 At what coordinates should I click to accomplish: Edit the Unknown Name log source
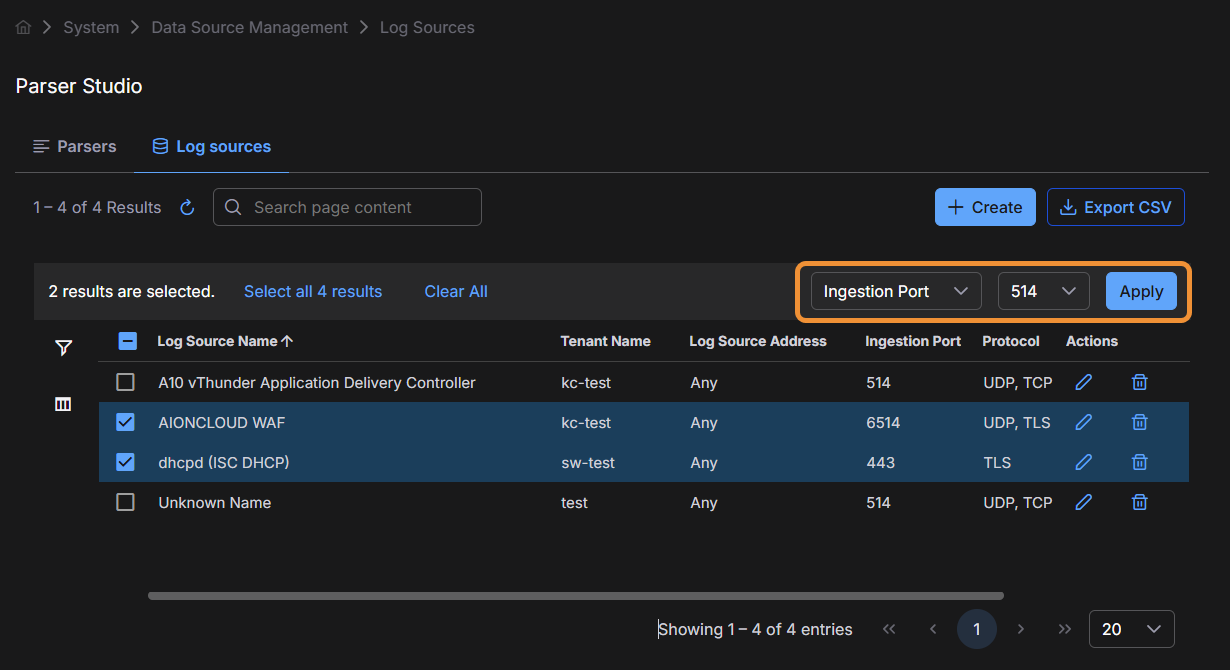point(1083,503)
